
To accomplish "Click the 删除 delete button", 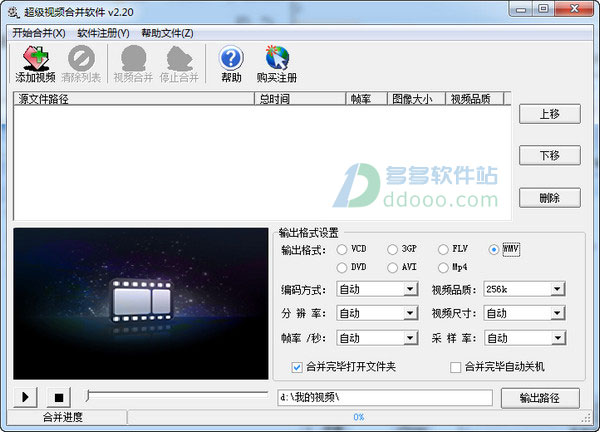I will pyautogui.click(x=549, y=198).
